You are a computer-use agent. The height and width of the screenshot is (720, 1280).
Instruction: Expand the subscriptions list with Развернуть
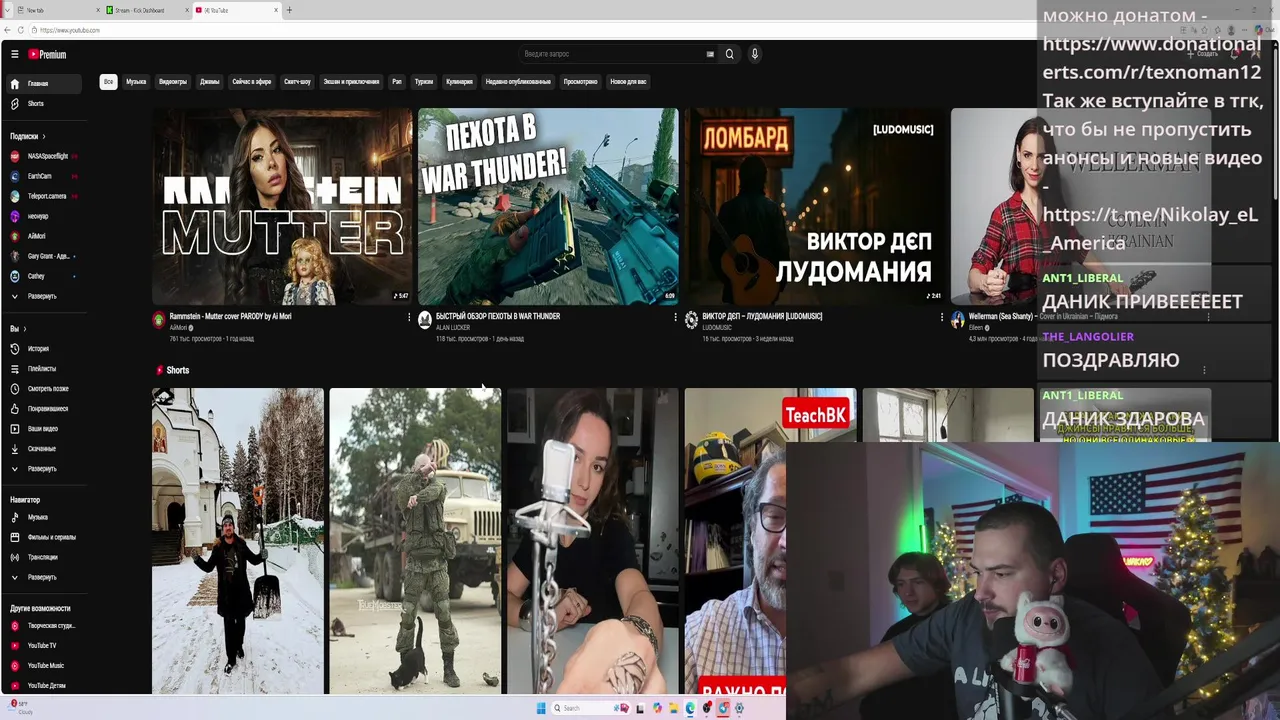click(x=43, y=297)
